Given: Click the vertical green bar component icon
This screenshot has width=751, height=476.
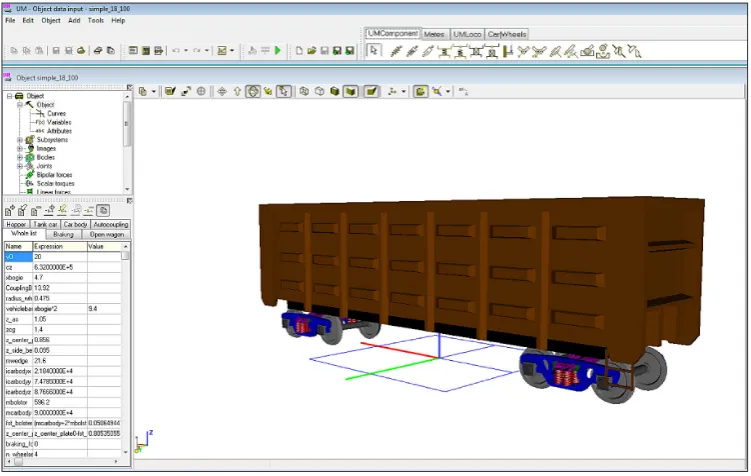Looking at the screenshot, I should point(508,51).
